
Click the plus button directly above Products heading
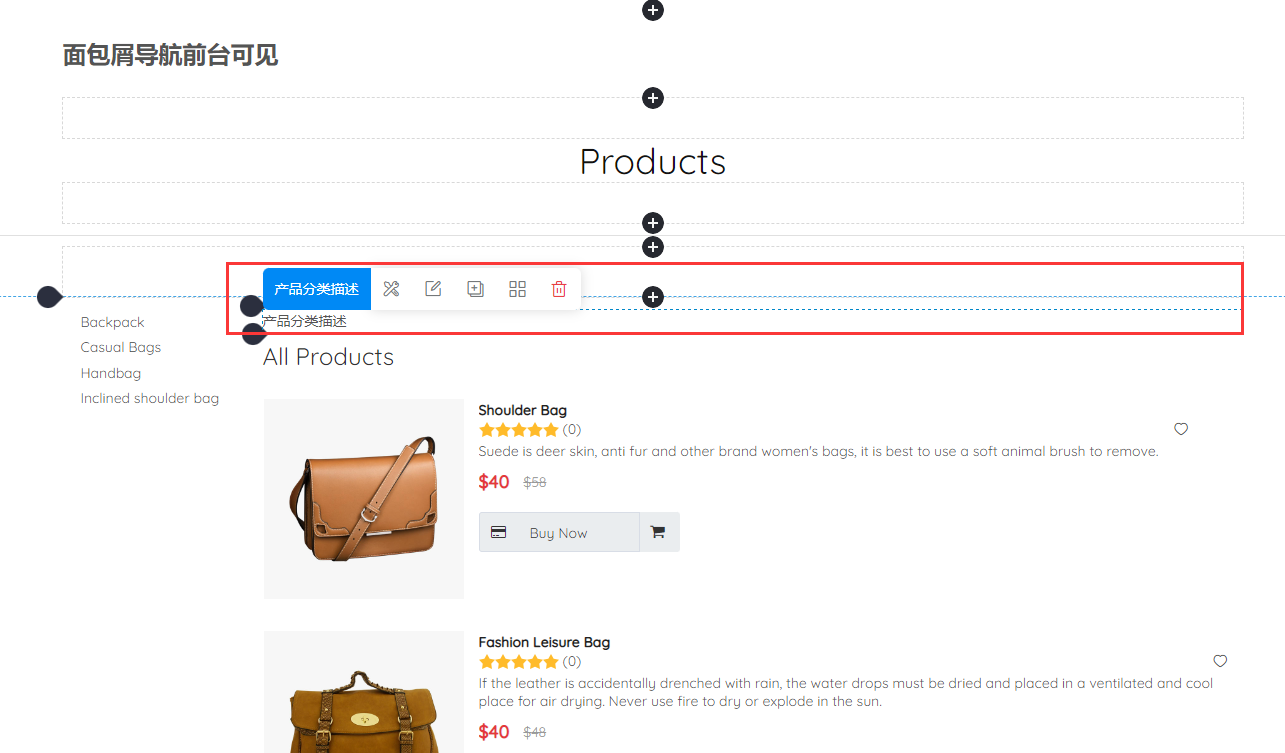[653, 98]
